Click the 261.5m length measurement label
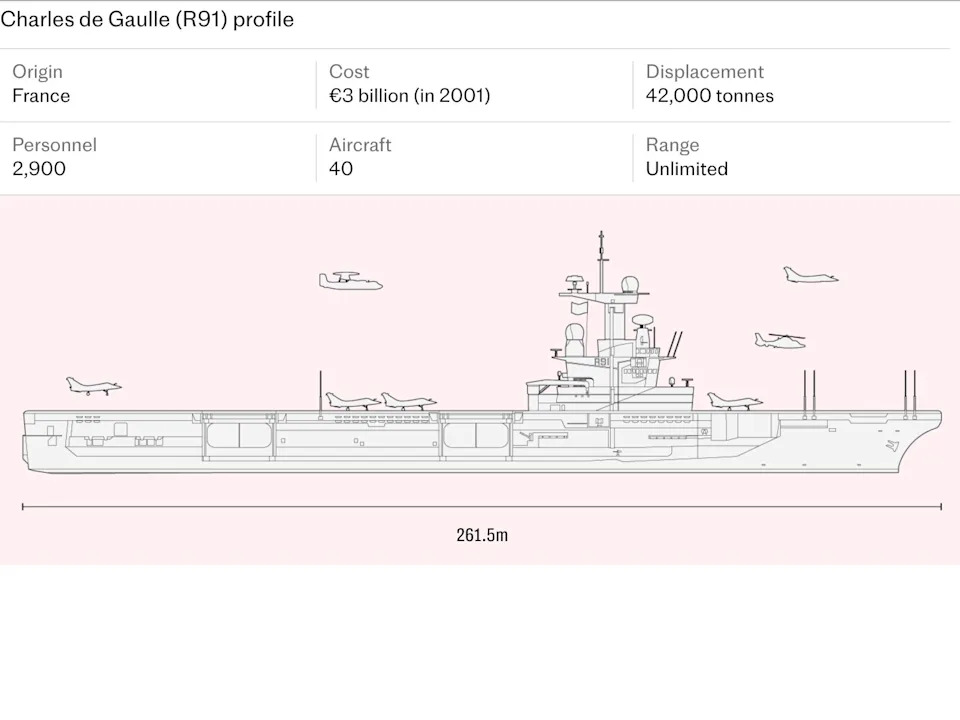This screenshot has width=960, height=720. point(480,535)
